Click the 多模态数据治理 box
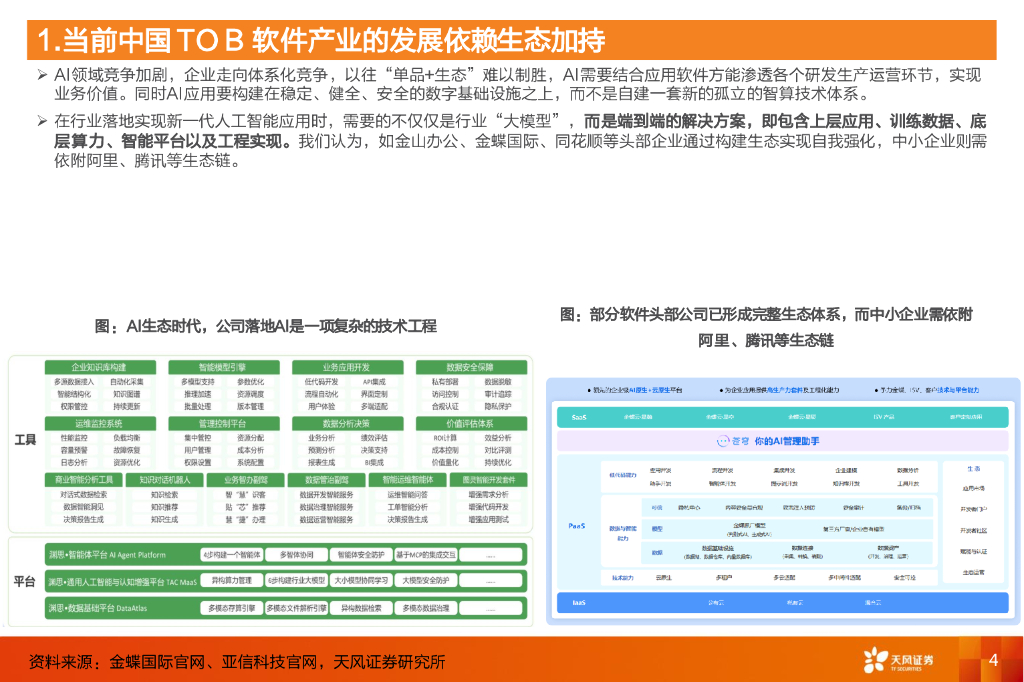Viewport: 1024px width, 682px height. [426, 608]
